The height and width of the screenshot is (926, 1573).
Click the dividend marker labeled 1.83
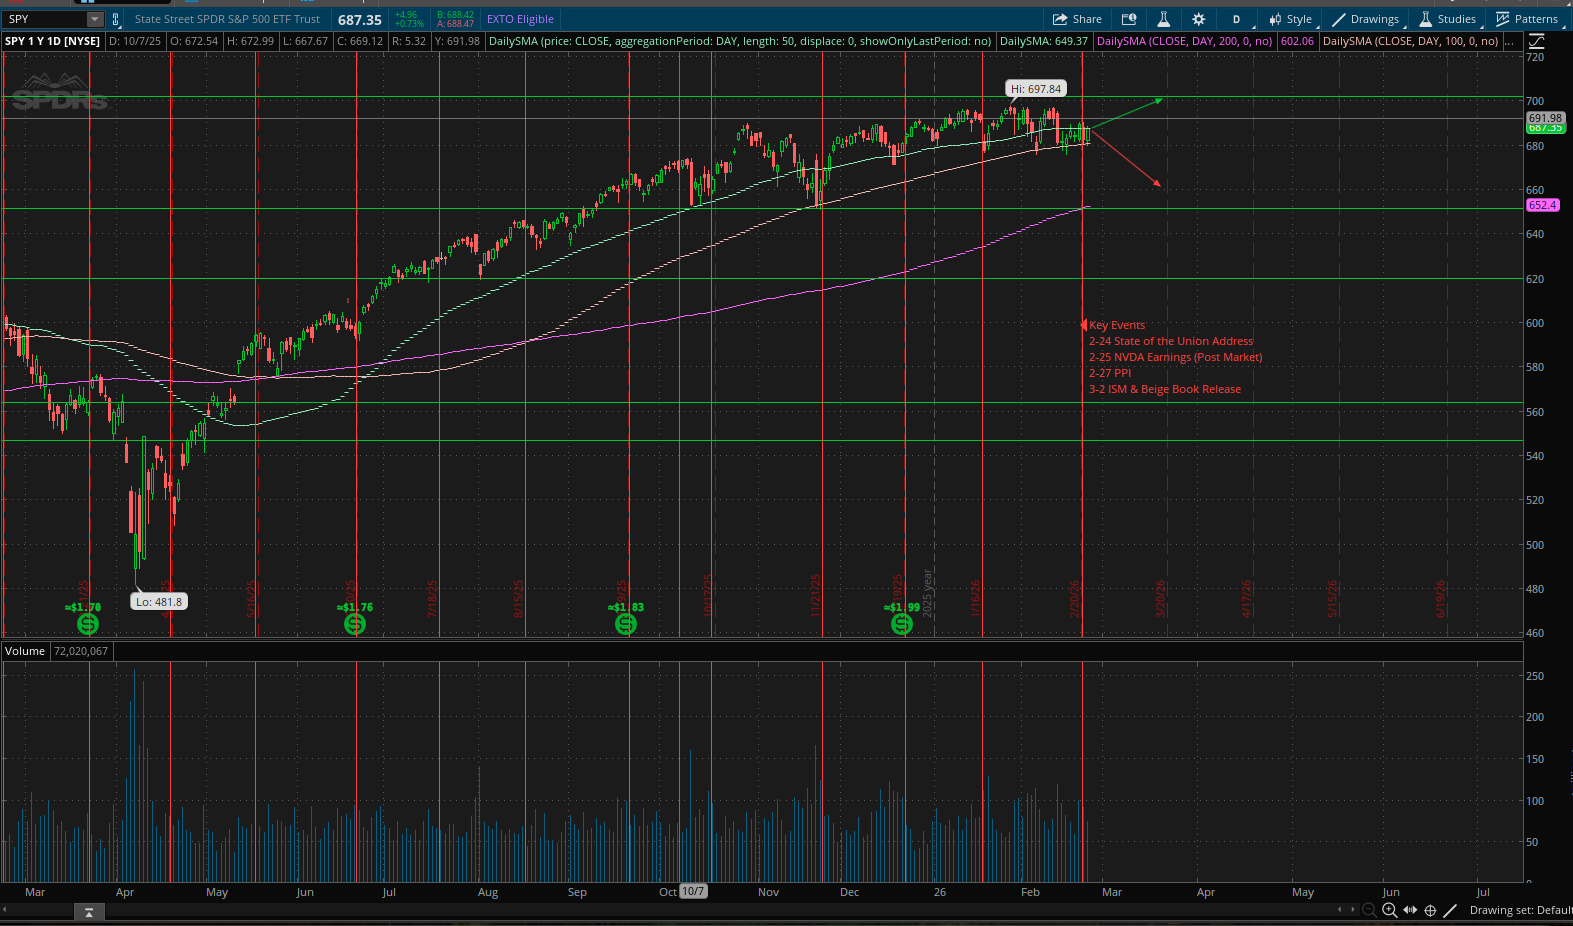pyautogui.click(x=625, y=624)
